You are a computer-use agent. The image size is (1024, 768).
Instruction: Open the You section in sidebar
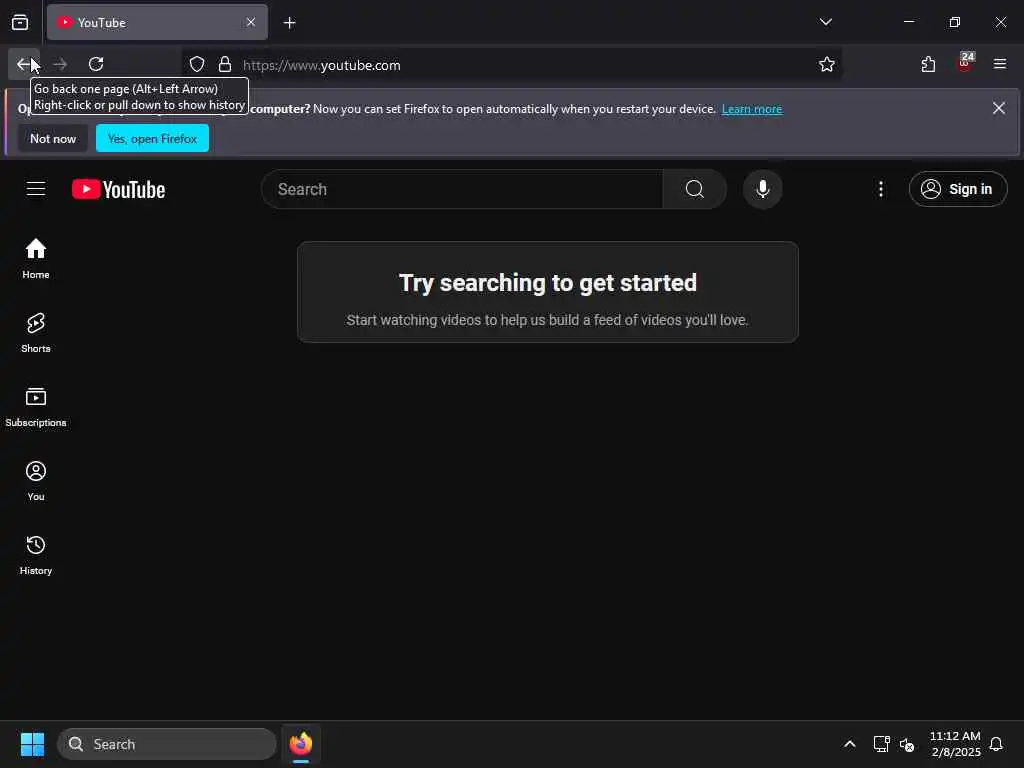(36, 481)
